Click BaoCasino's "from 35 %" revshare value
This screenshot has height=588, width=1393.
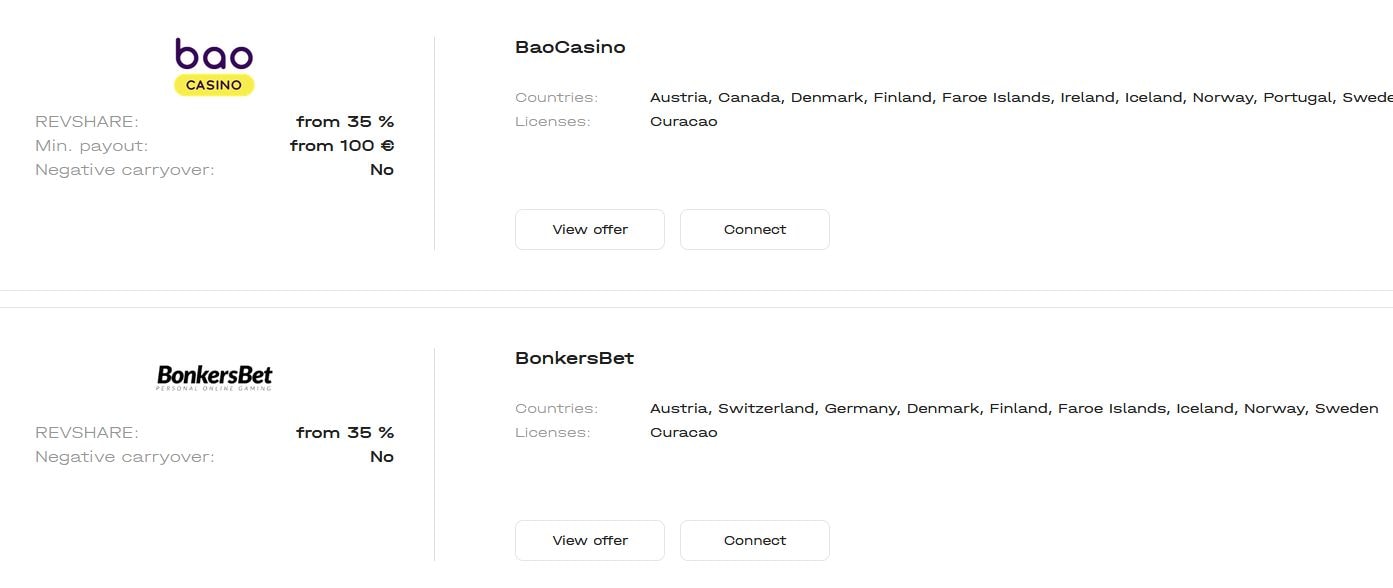345,121
